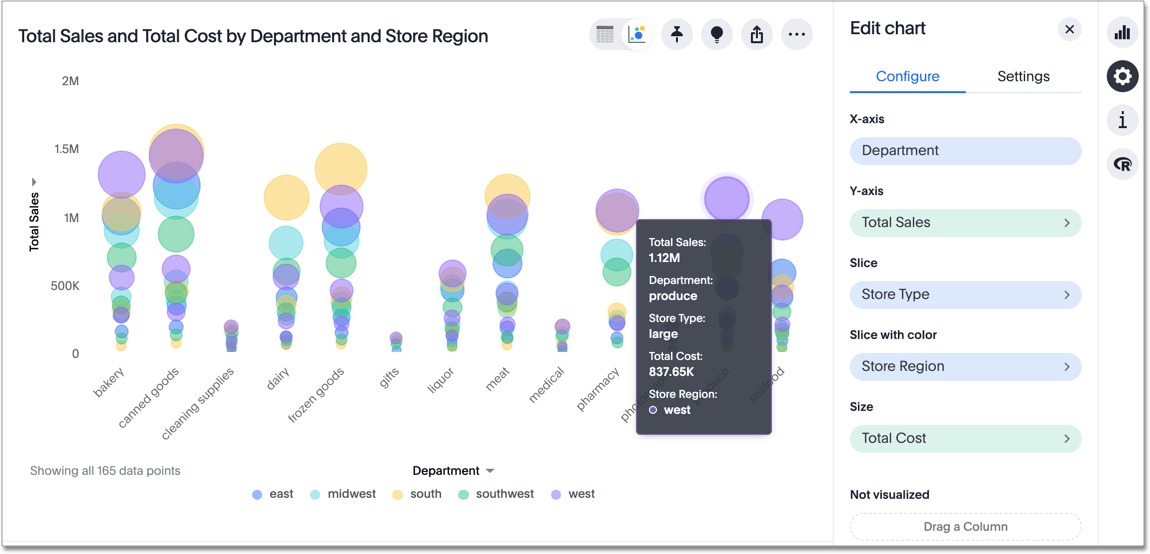Click the south legend color swatch
The image size is (1150, 554).
(x=398, y=495)
